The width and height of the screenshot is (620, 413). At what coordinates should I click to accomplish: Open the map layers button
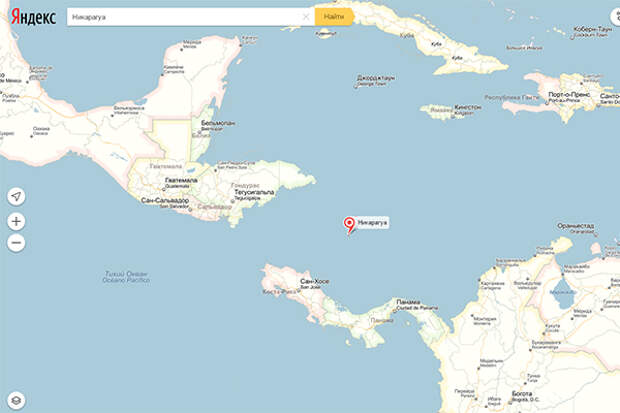click(x=16, y=400)
